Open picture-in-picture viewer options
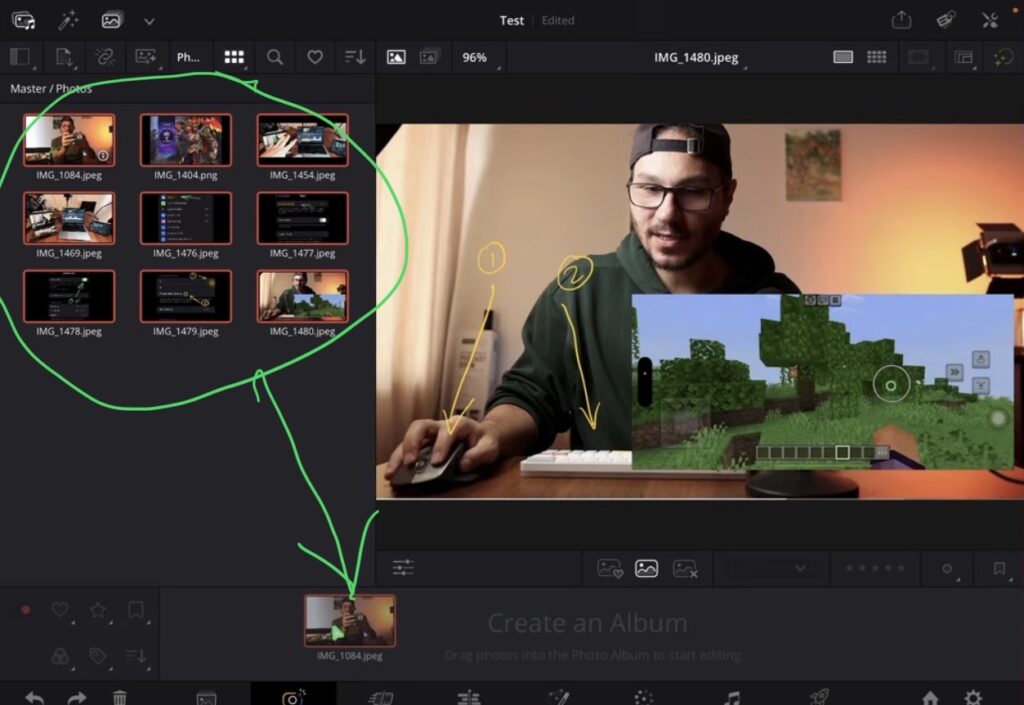This screenshot has height=705, width=1024. [963, 57]
